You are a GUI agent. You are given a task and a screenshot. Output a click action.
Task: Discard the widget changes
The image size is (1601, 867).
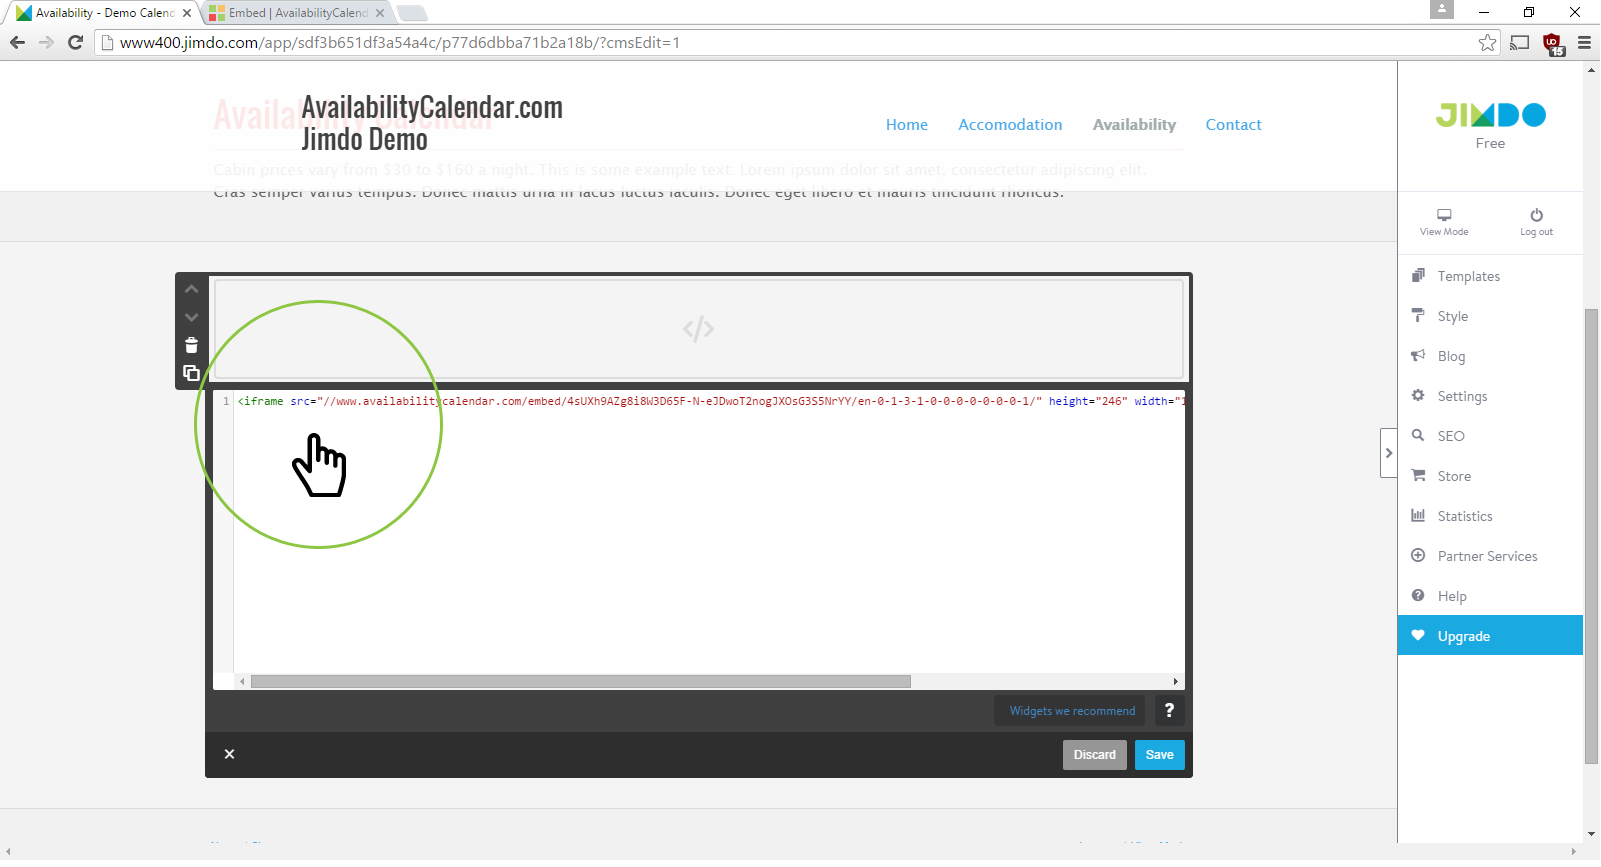(1095, 754)
